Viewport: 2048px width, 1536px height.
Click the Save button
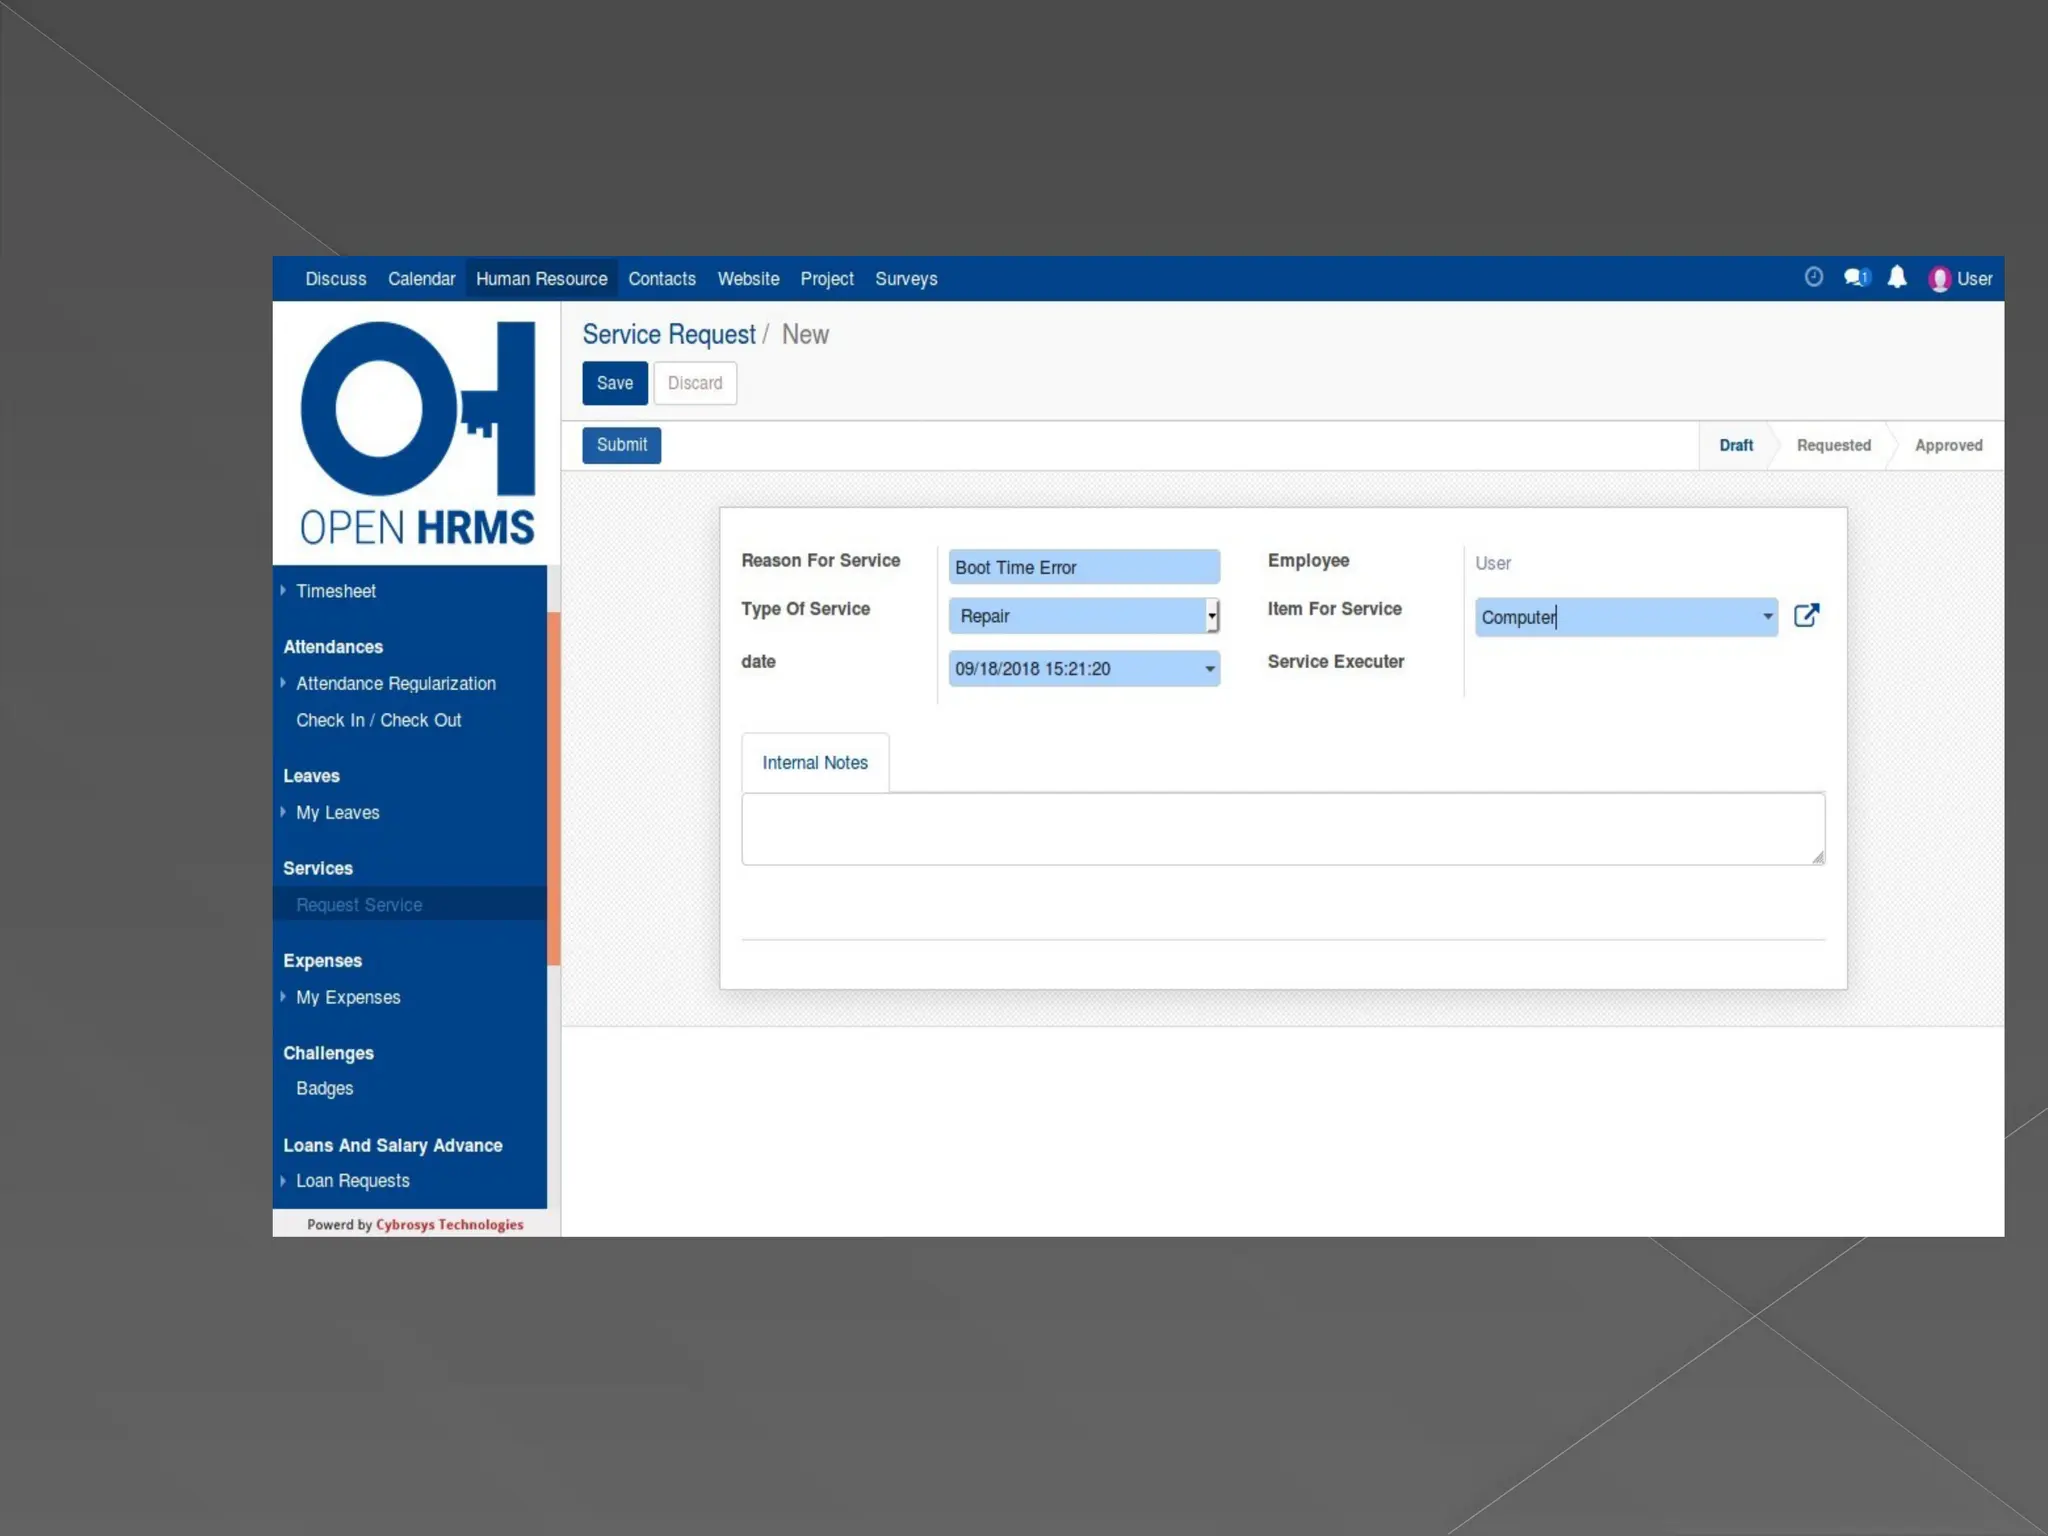[x=614, y=383]
